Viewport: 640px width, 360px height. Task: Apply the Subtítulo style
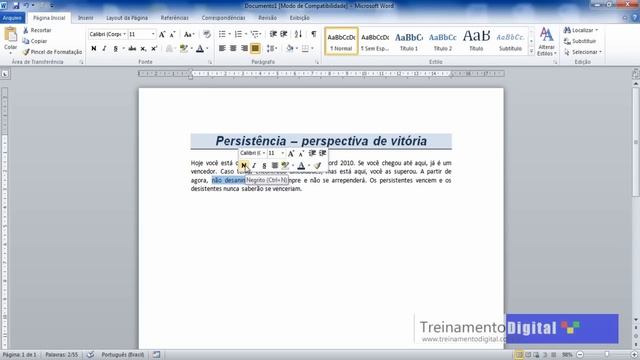click(x=510, y=41)
